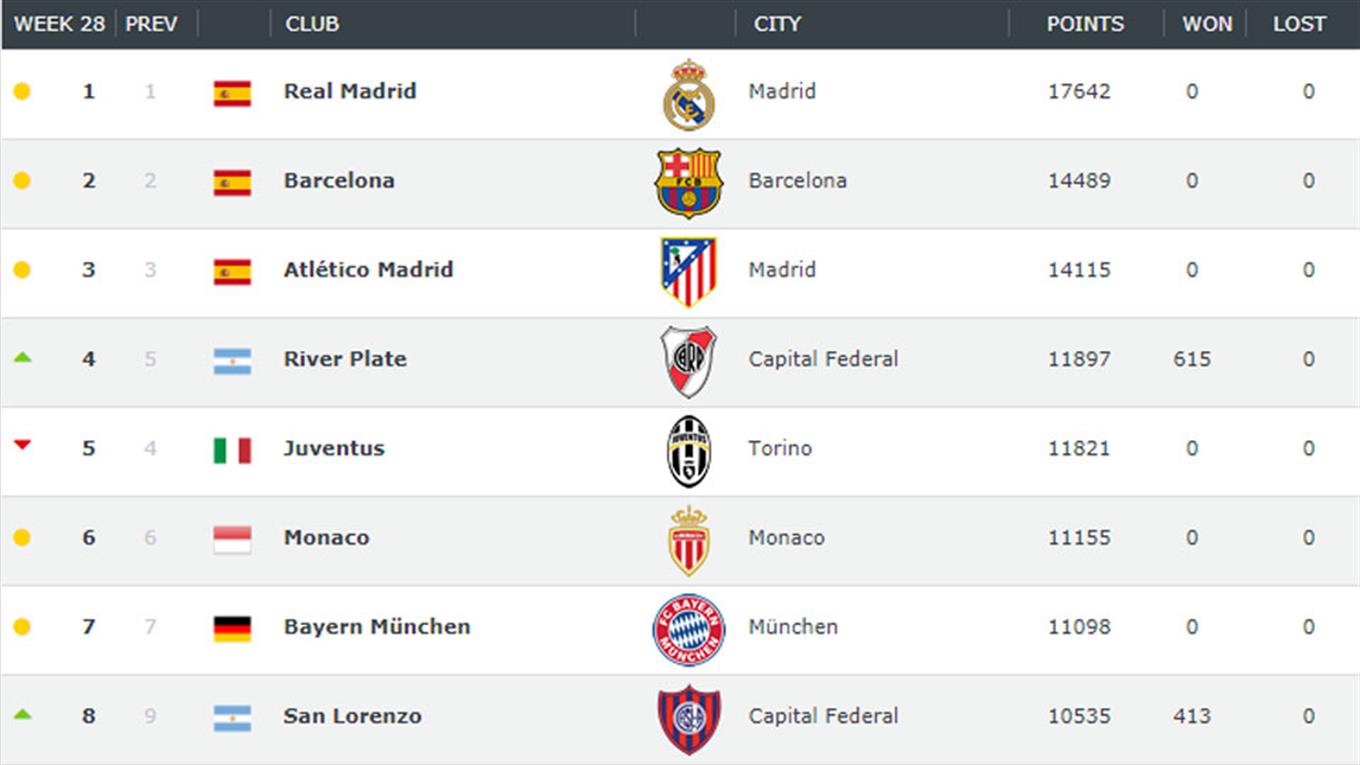Open the Atlético Madrid club name link
The height and width of the screenshot is (765, 1360).
[368, 270]
